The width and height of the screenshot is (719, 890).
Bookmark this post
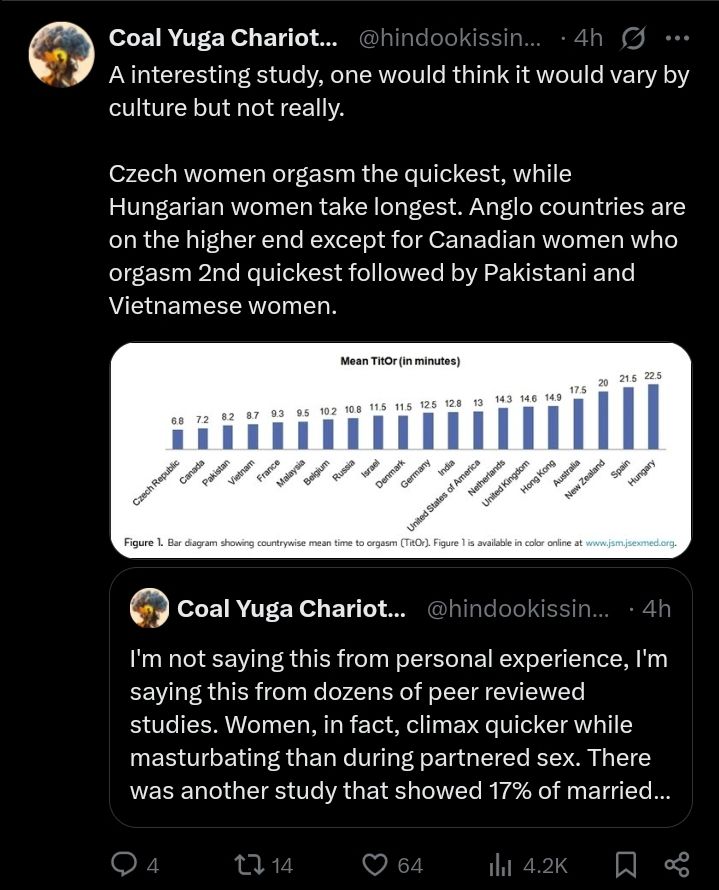[x=627, y=864]
